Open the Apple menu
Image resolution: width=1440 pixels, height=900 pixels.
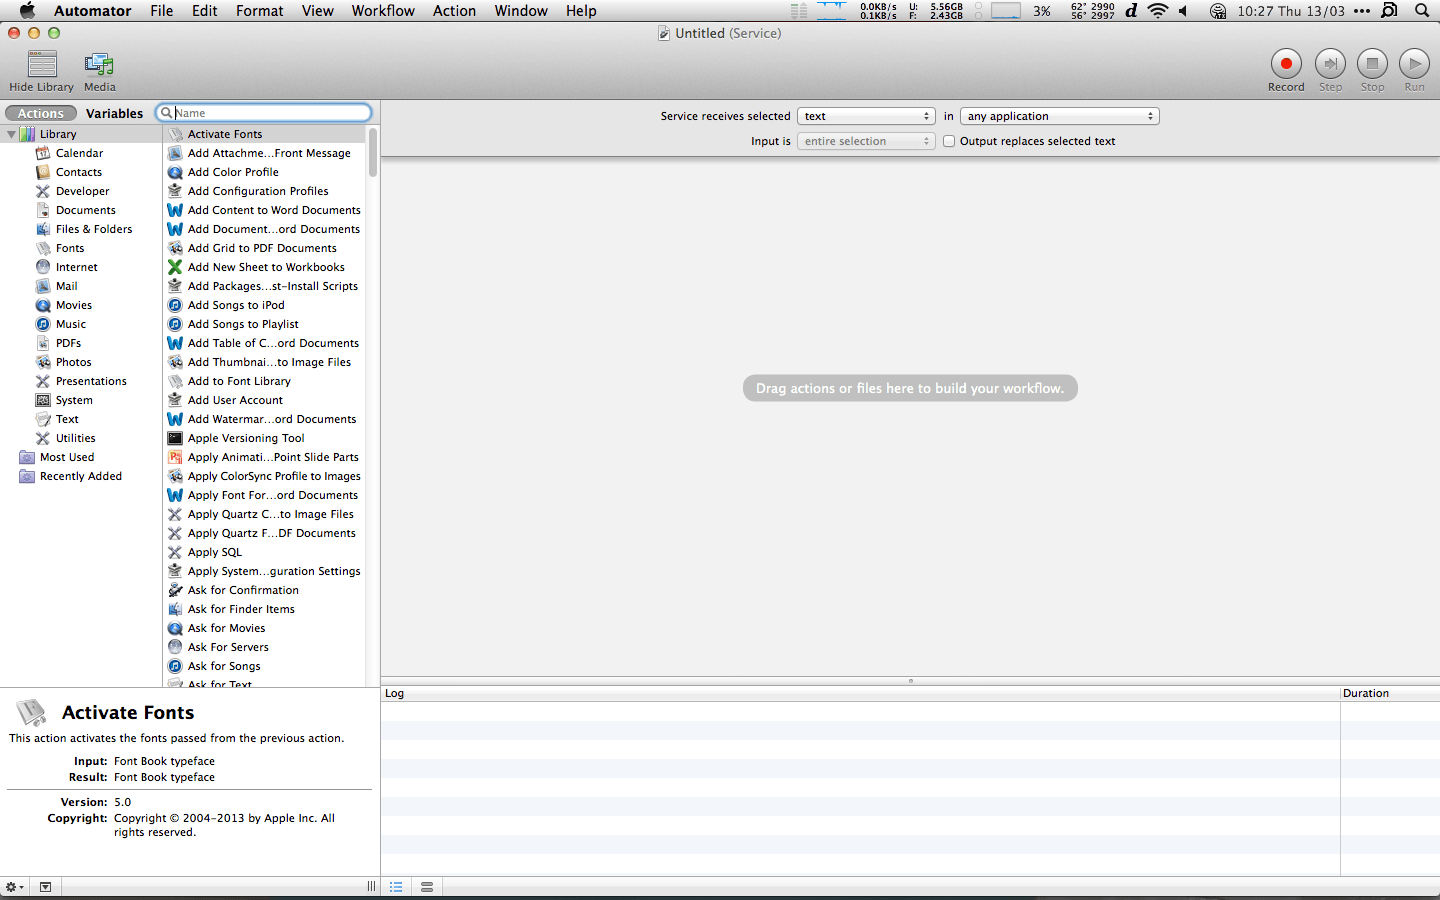[x=27, y=11]
